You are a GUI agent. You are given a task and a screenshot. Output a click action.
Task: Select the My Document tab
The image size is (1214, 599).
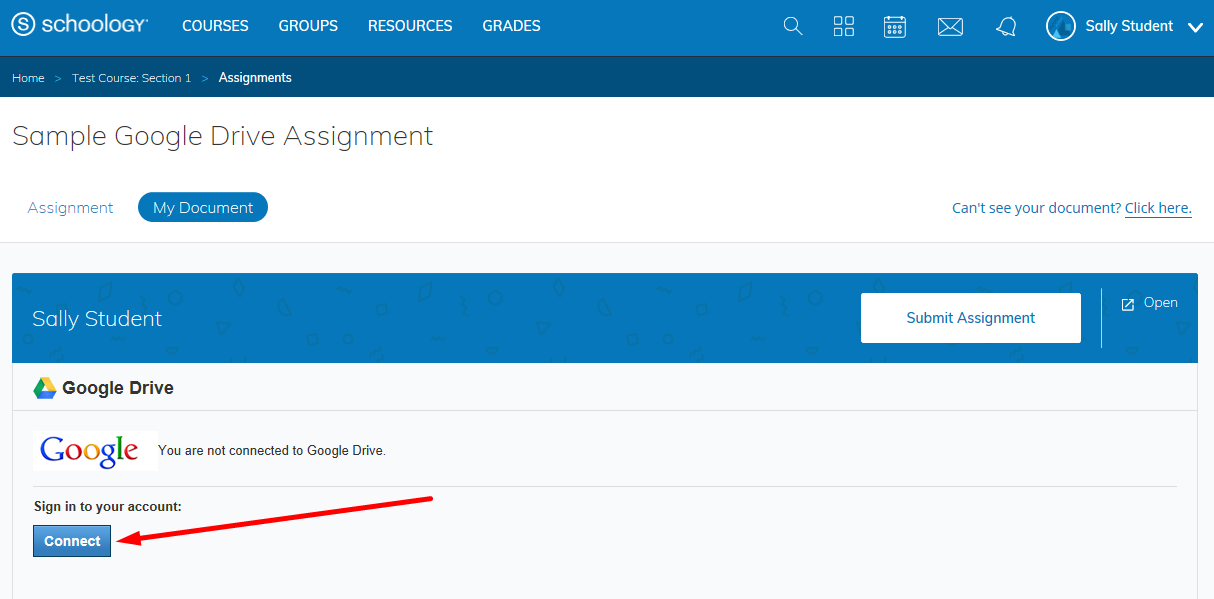(203, 208)
